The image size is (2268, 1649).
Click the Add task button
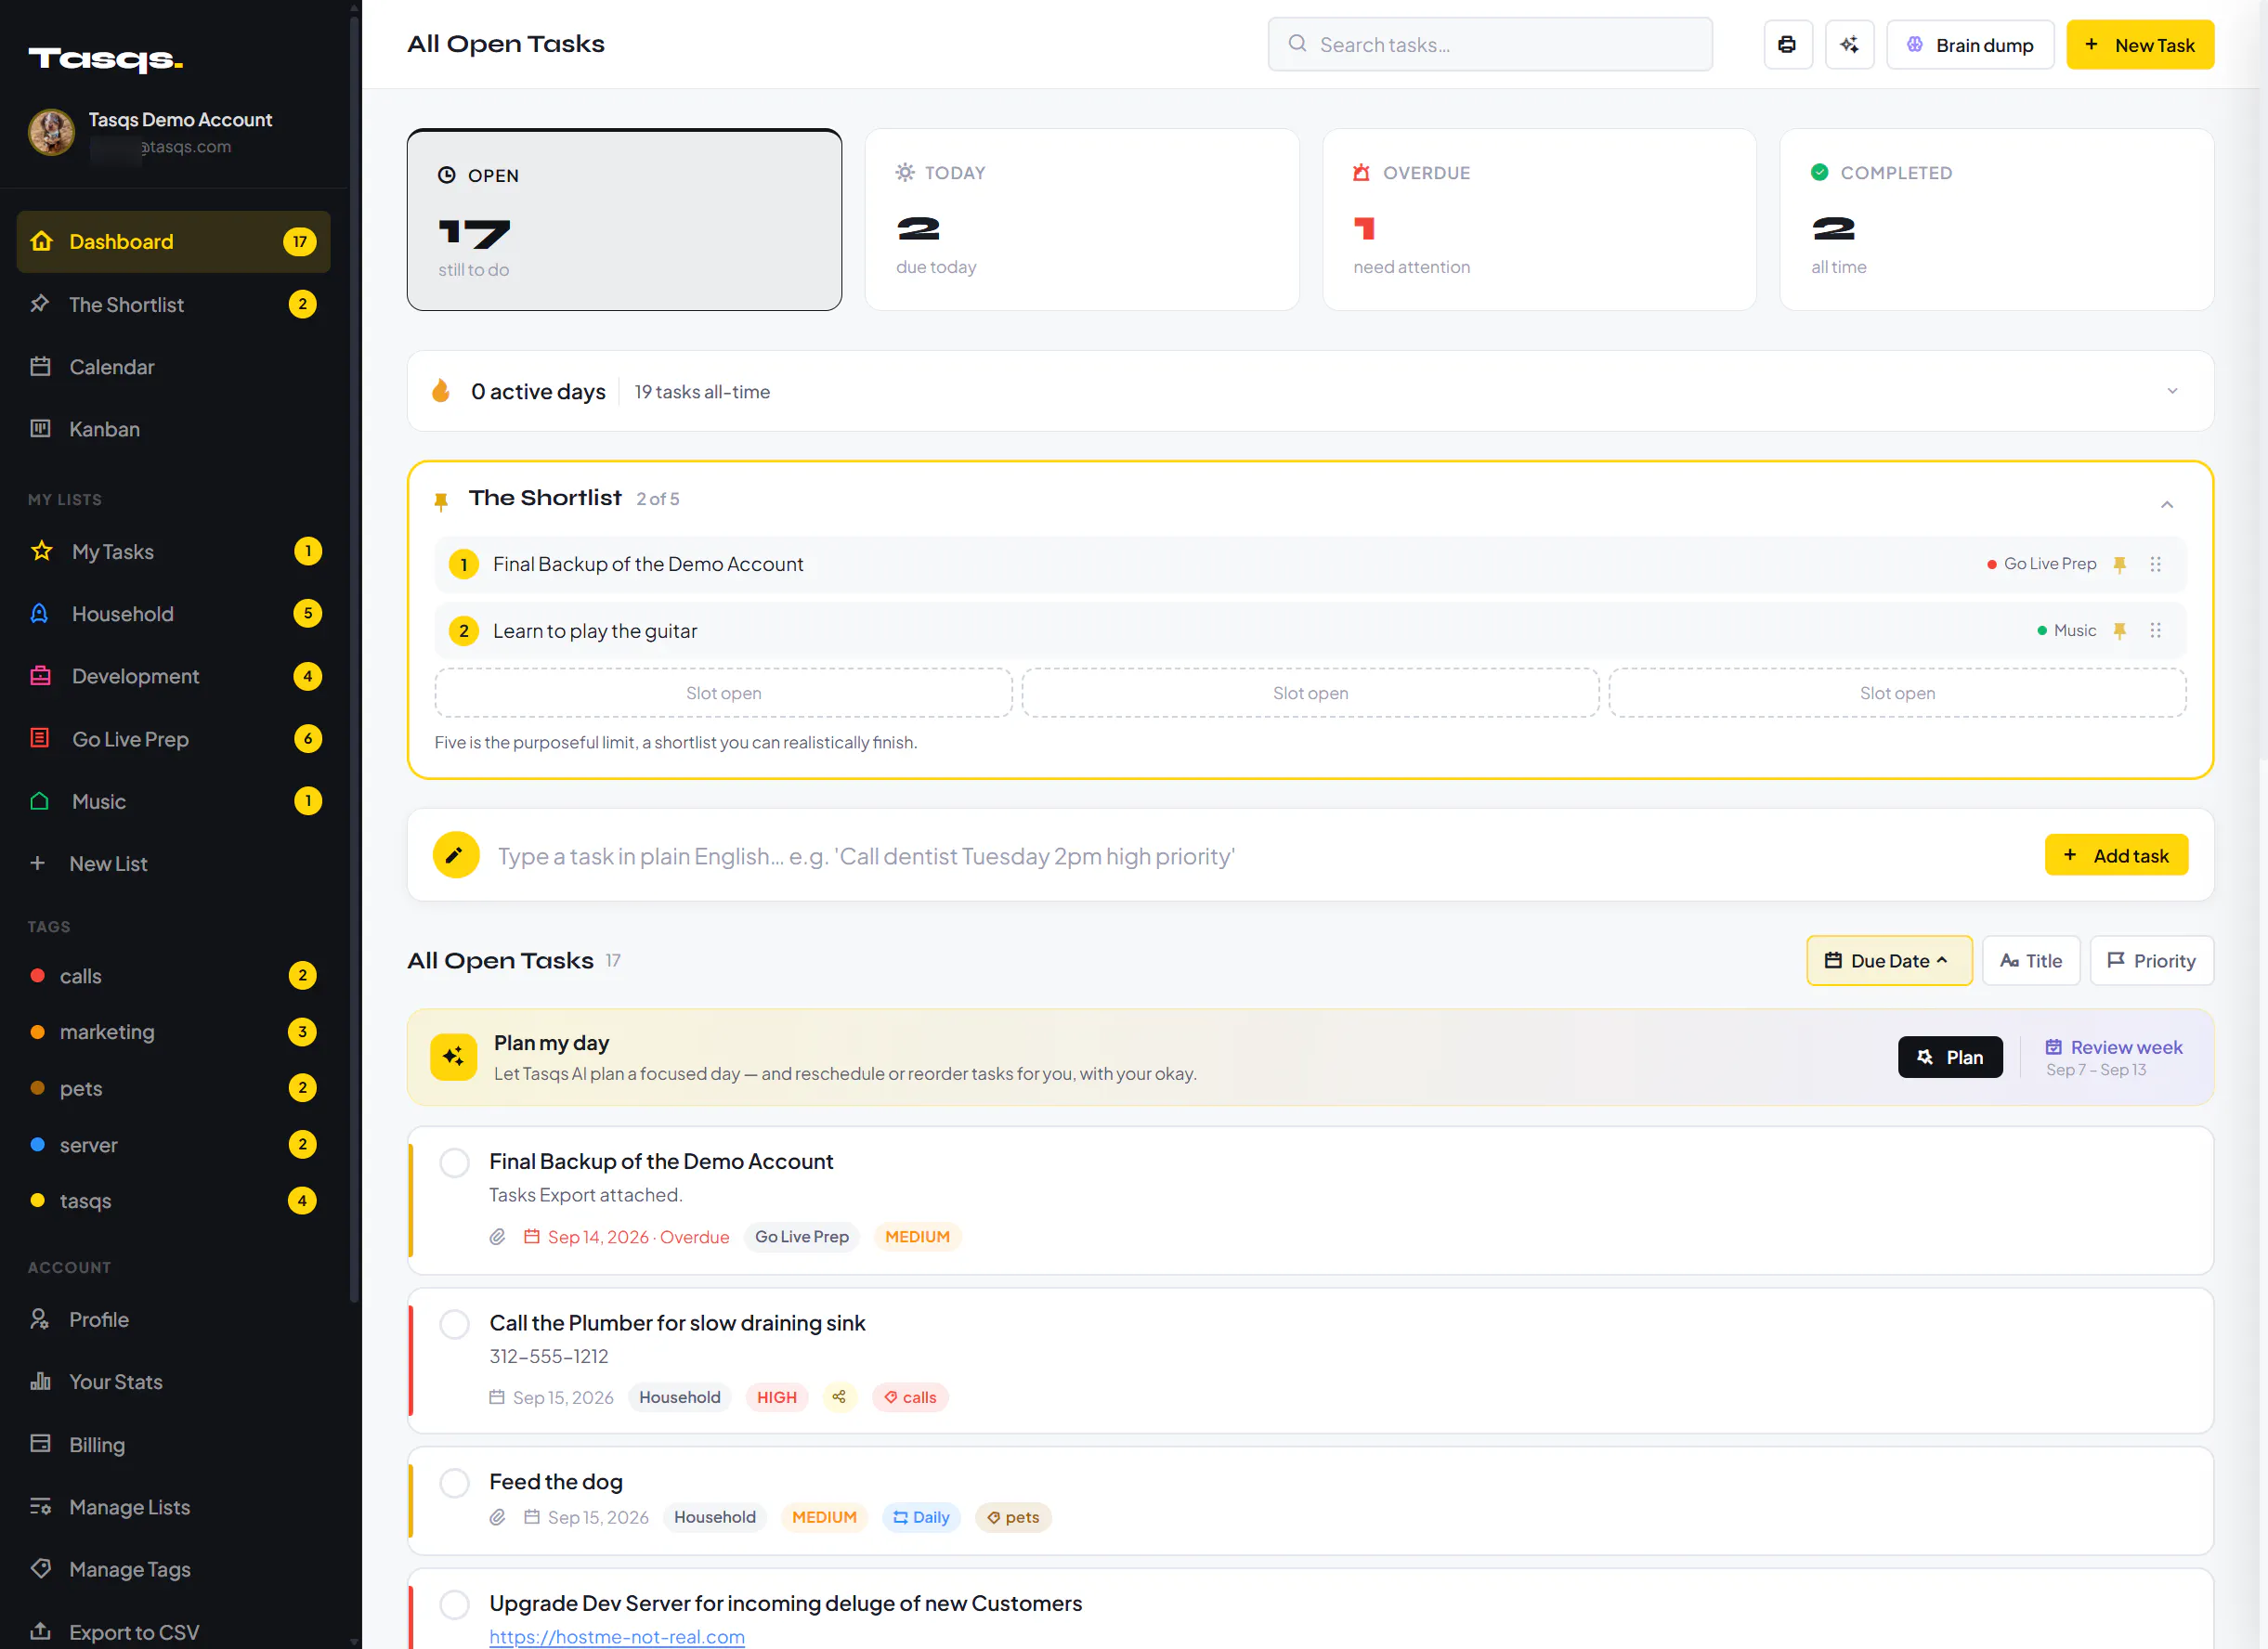[x=2116, y=855]
